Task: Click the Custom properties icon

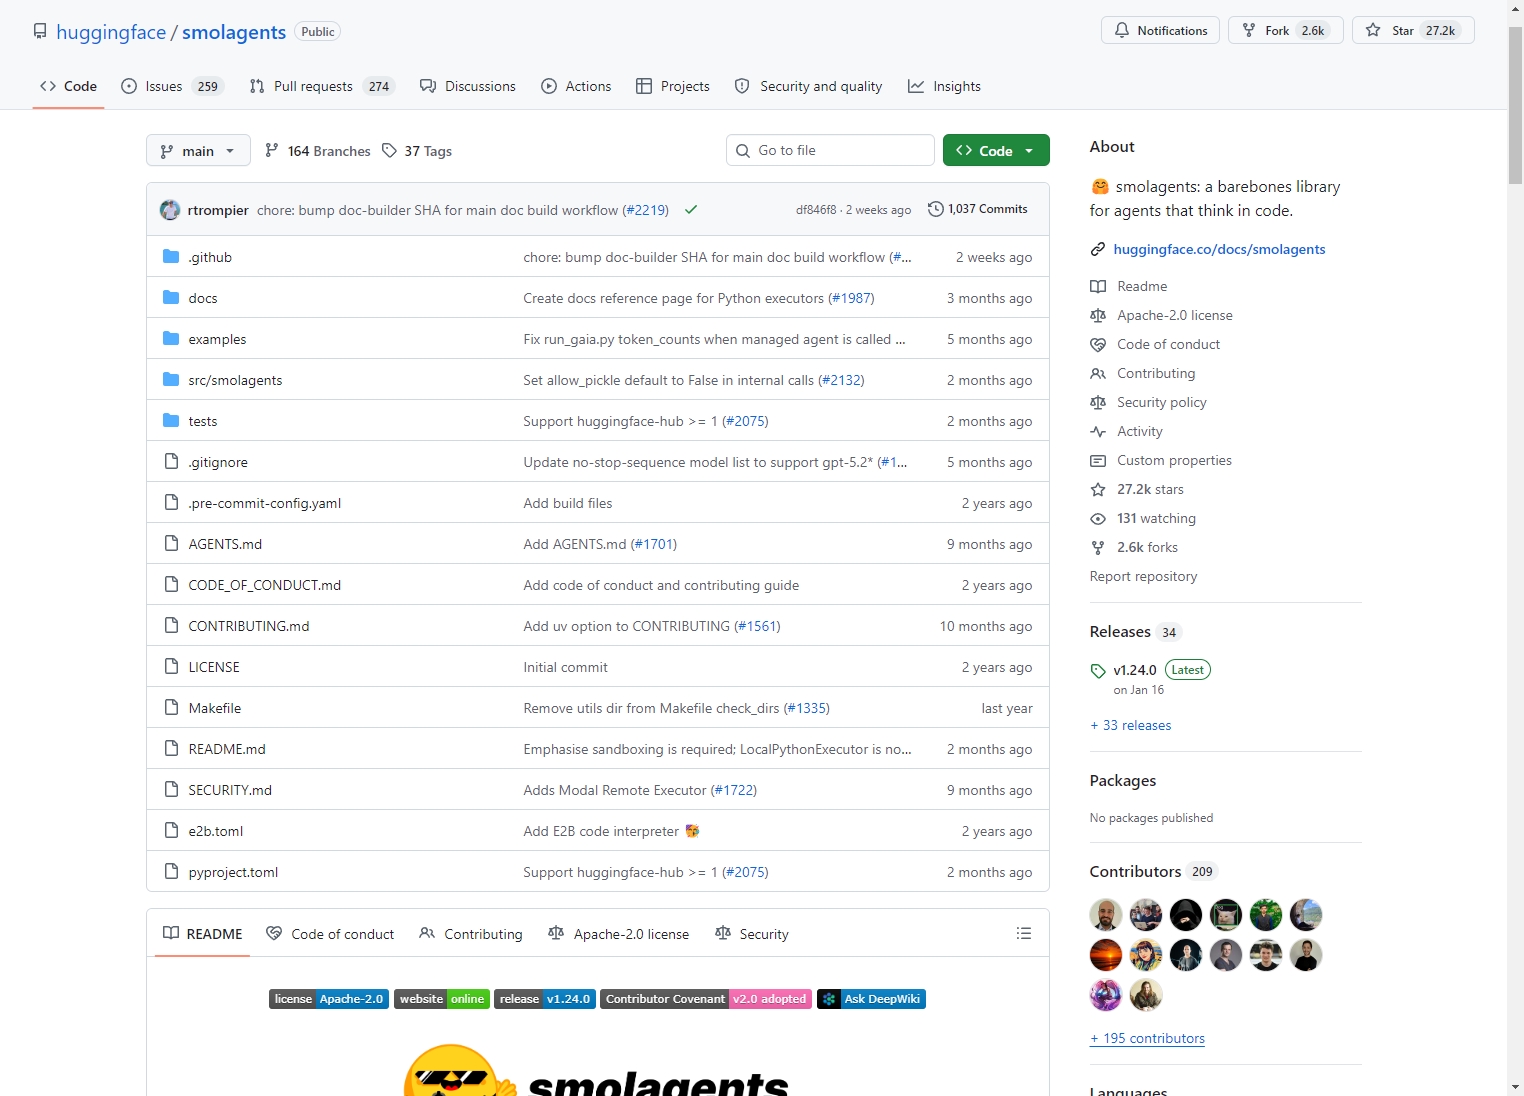Action: pos(1098,460)
